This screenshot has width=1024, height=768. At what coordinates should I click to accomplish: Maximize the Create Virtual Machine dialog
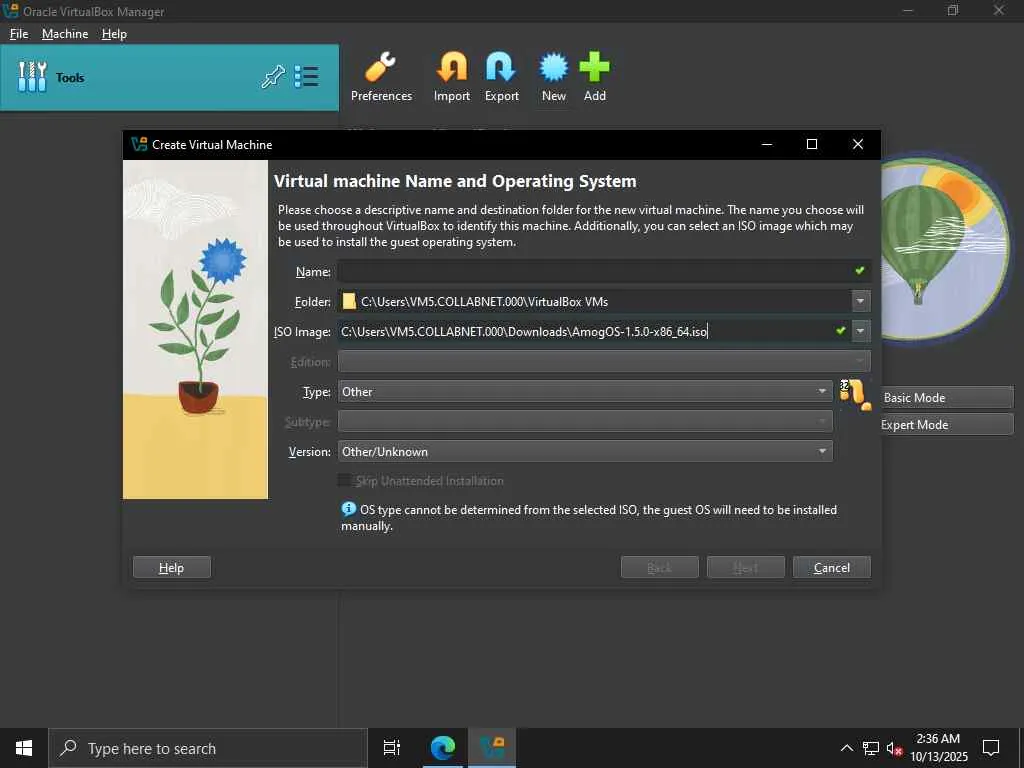(812, 144)
